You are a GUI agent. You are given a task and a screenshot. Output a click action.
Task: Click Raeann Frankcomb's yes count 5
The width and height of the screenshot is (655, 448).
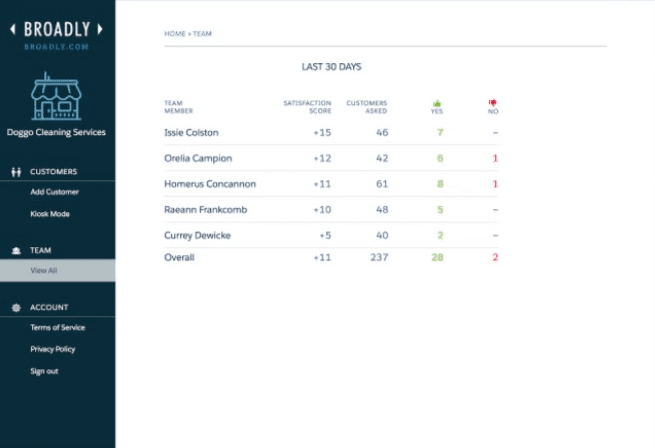[440, 210]
